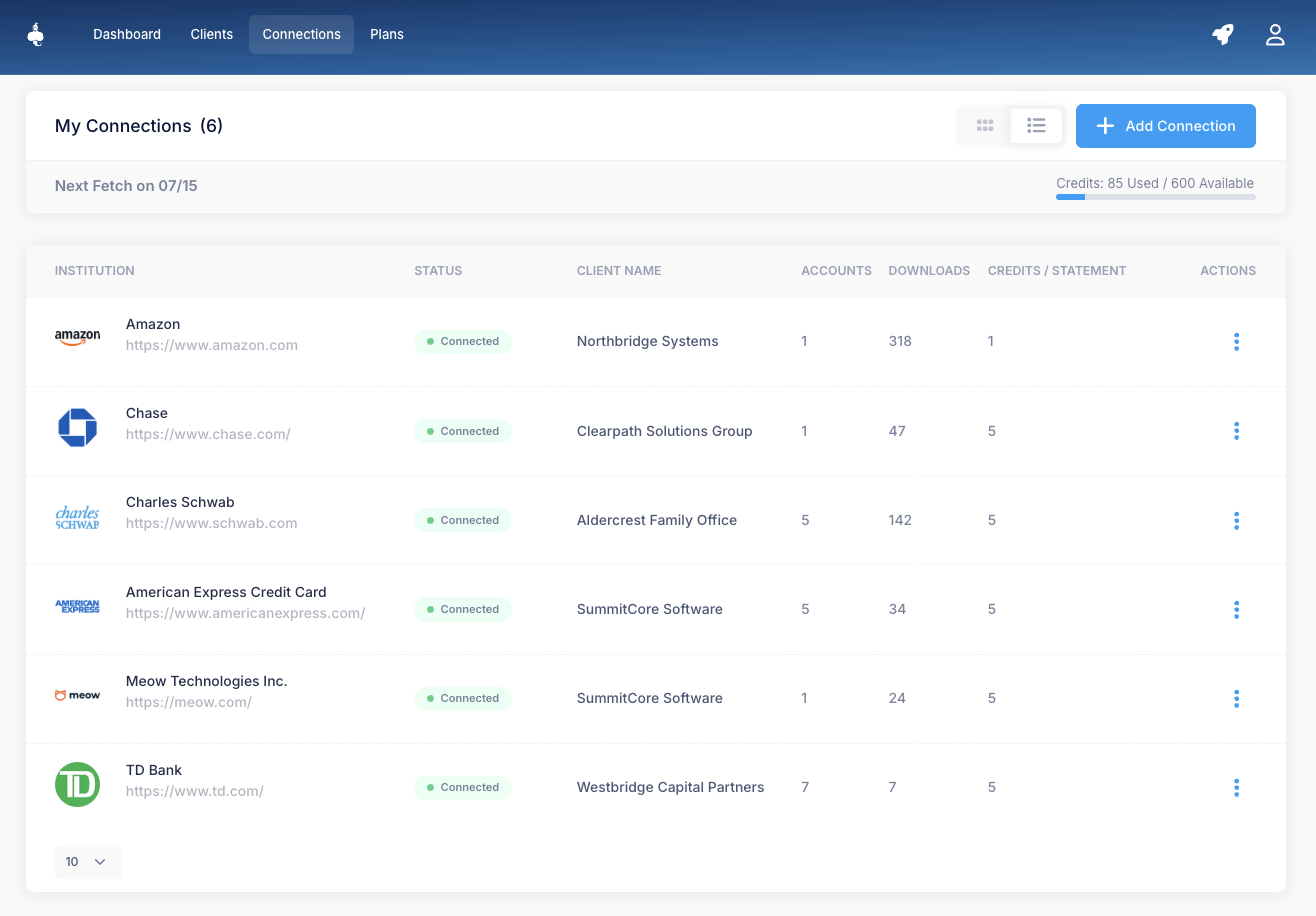The height and width of the screenshot is (916, 1316).
Task: Open the https://www.chase.com/ link
Action: click(x=208, y=434)
